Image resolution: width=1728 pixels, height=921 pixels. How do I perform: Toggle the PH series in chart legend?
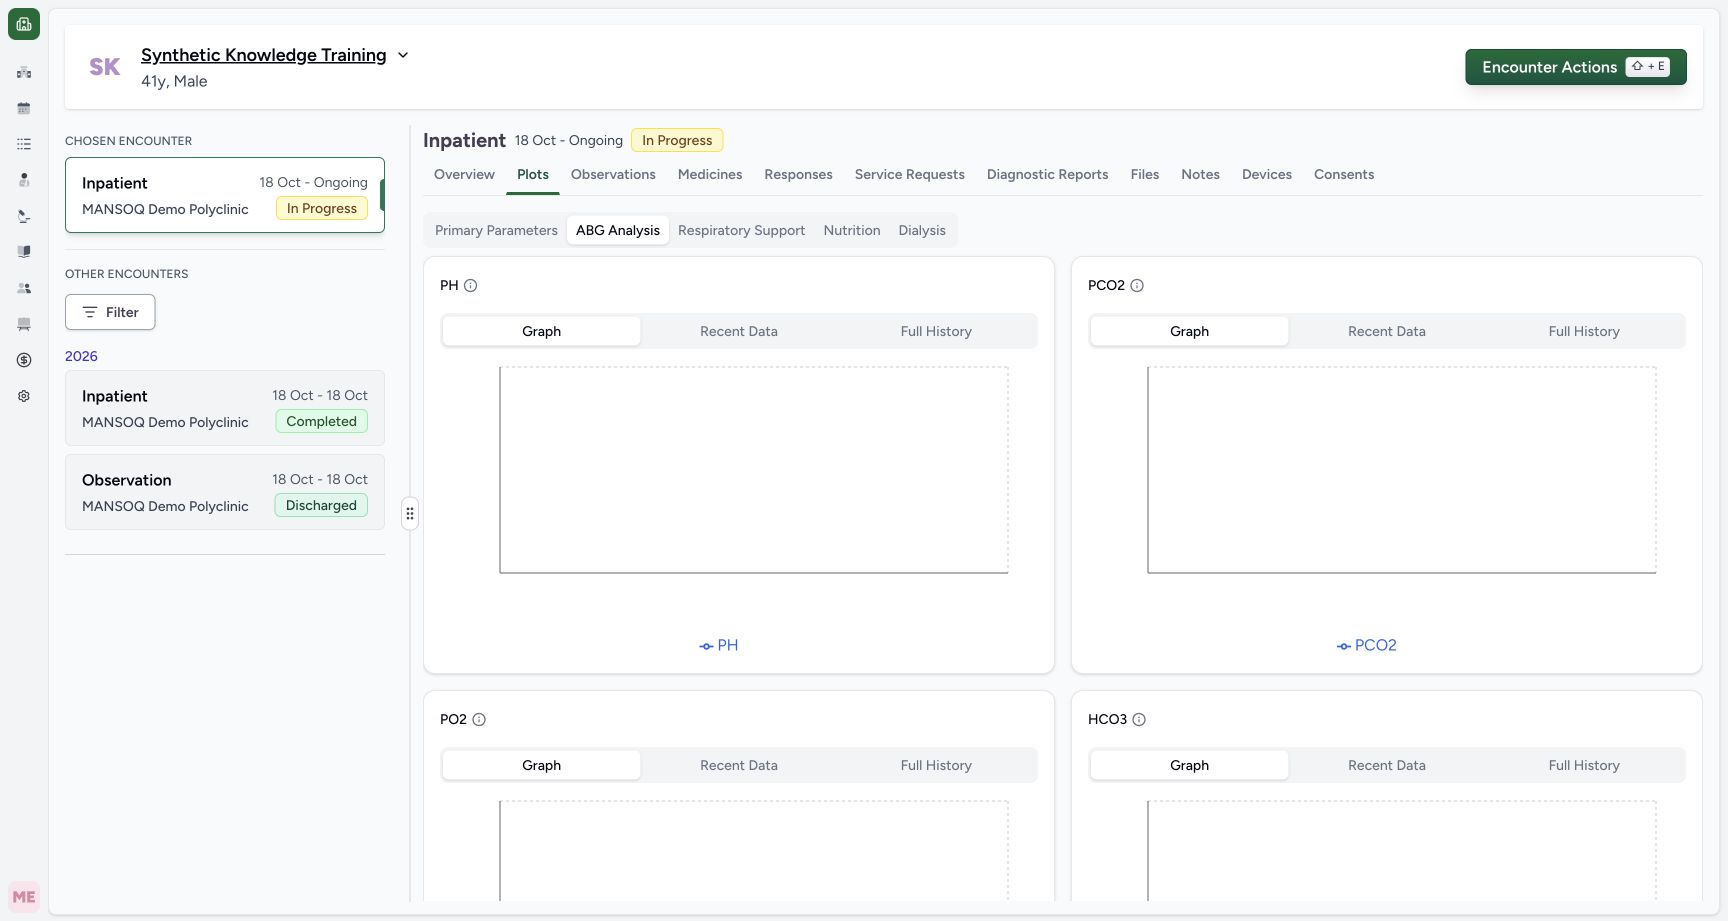coord(719,645)
